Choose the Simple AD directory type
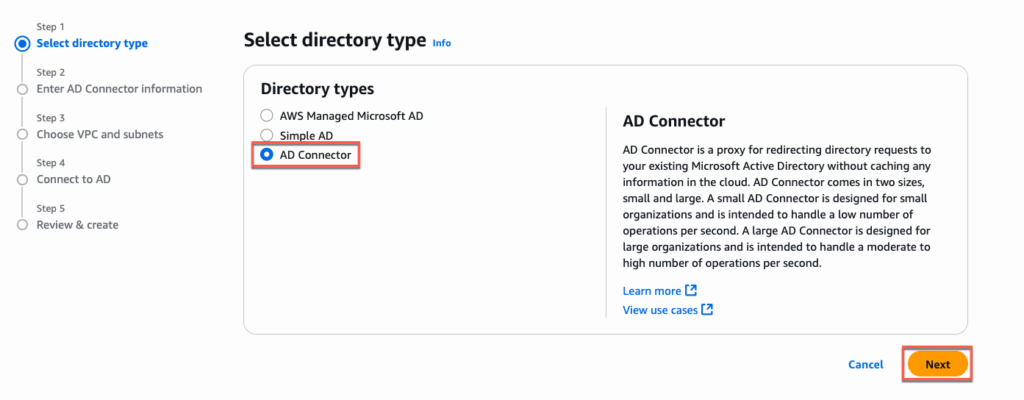Image resolution: width=1024 pixels, height=400 pixels. (x=267, y=135)
